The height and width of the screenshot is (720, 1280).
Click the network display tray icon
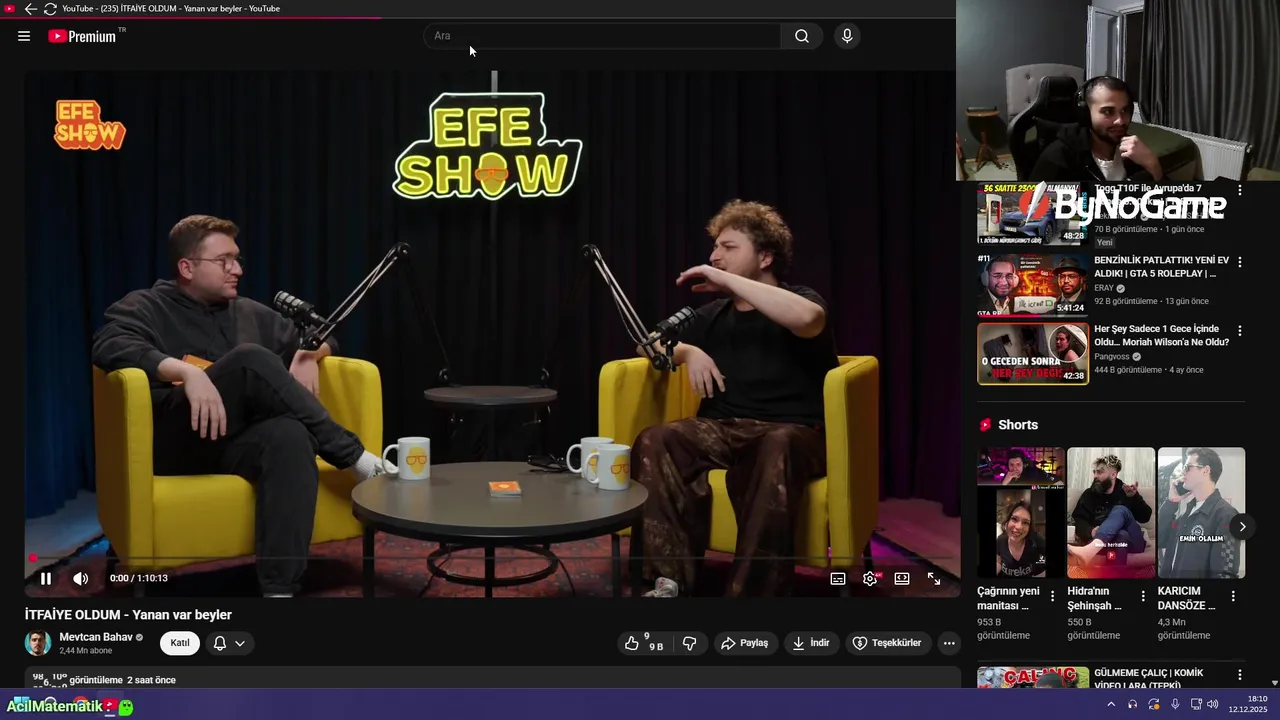tap(1196, 704)
